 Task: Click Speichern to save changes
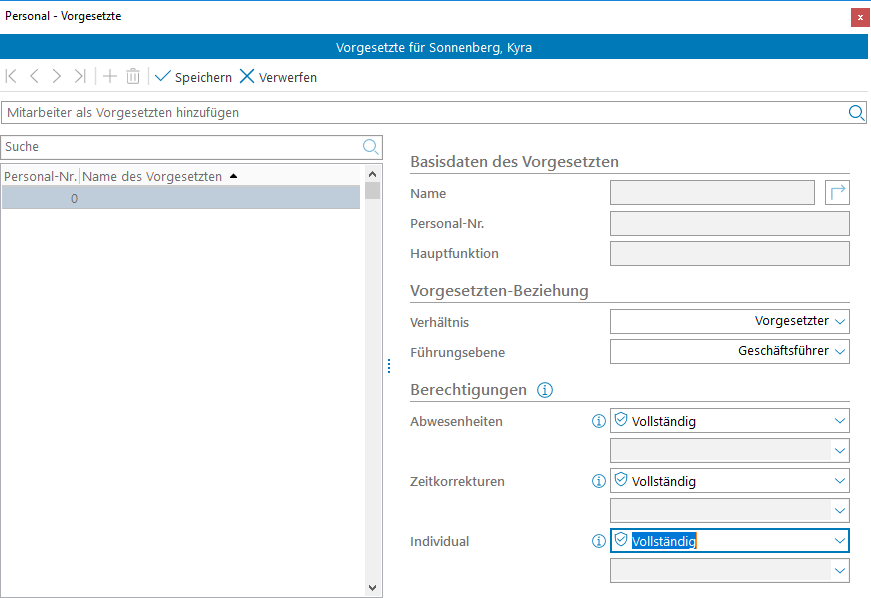(x=193, y=77)
